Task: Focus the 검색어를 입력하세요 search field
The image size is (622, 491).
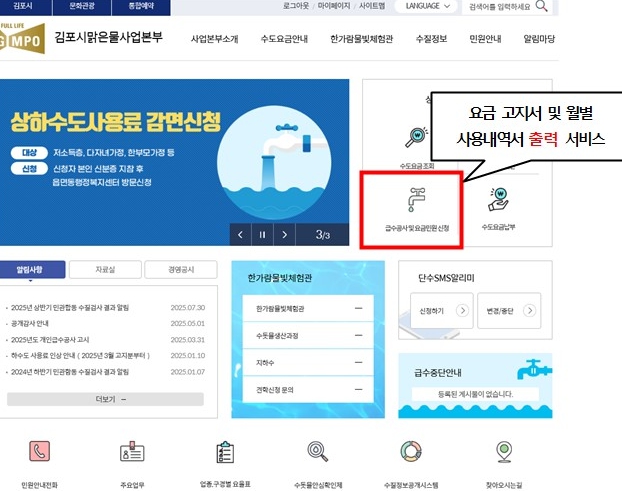Action: [x=499, y=6]
